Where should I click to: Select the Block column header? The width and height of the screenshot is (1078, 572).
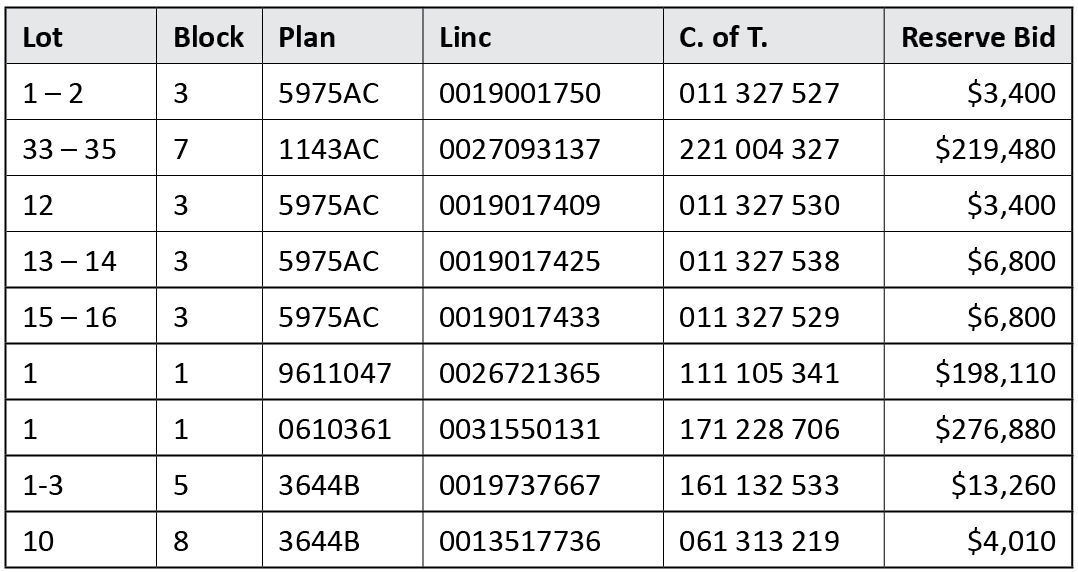(x=208, y=37)
